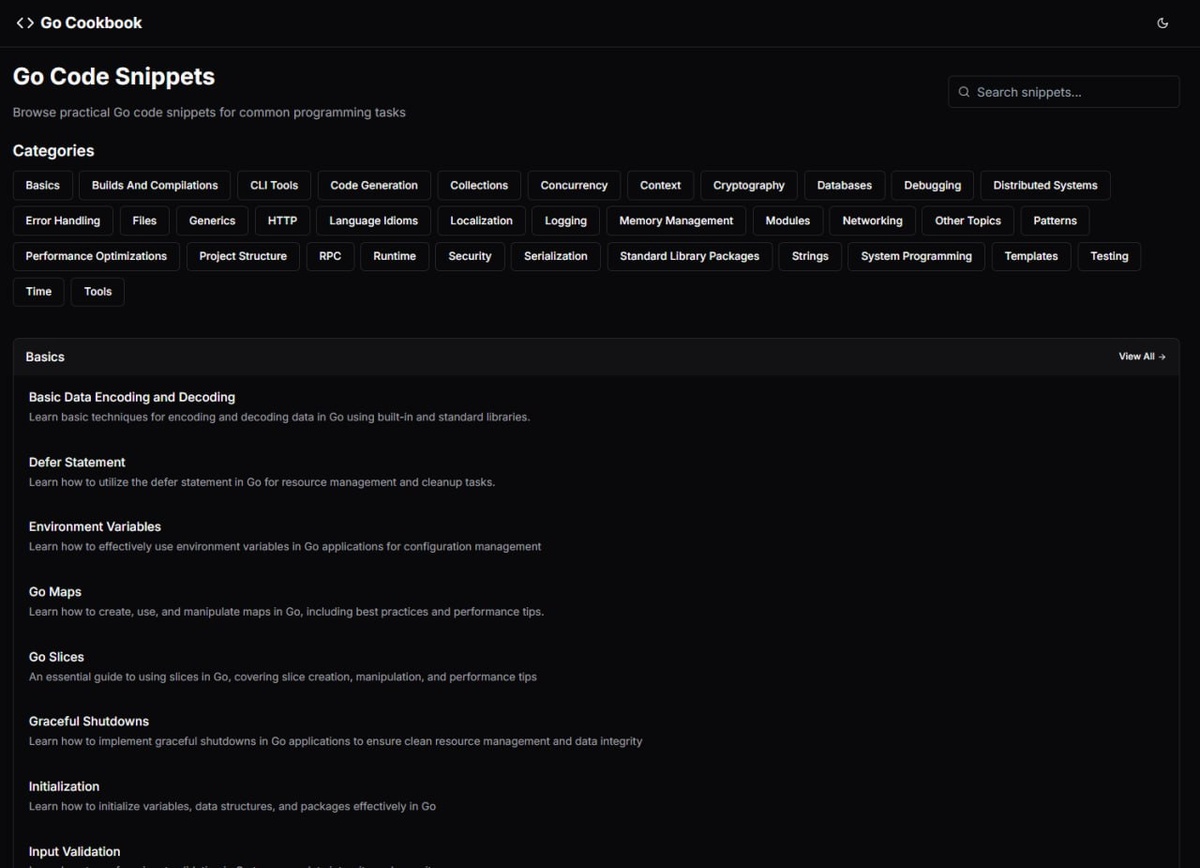Select the Concurrency category
This screenshot has width=1200, height=868.
[574, 185]
